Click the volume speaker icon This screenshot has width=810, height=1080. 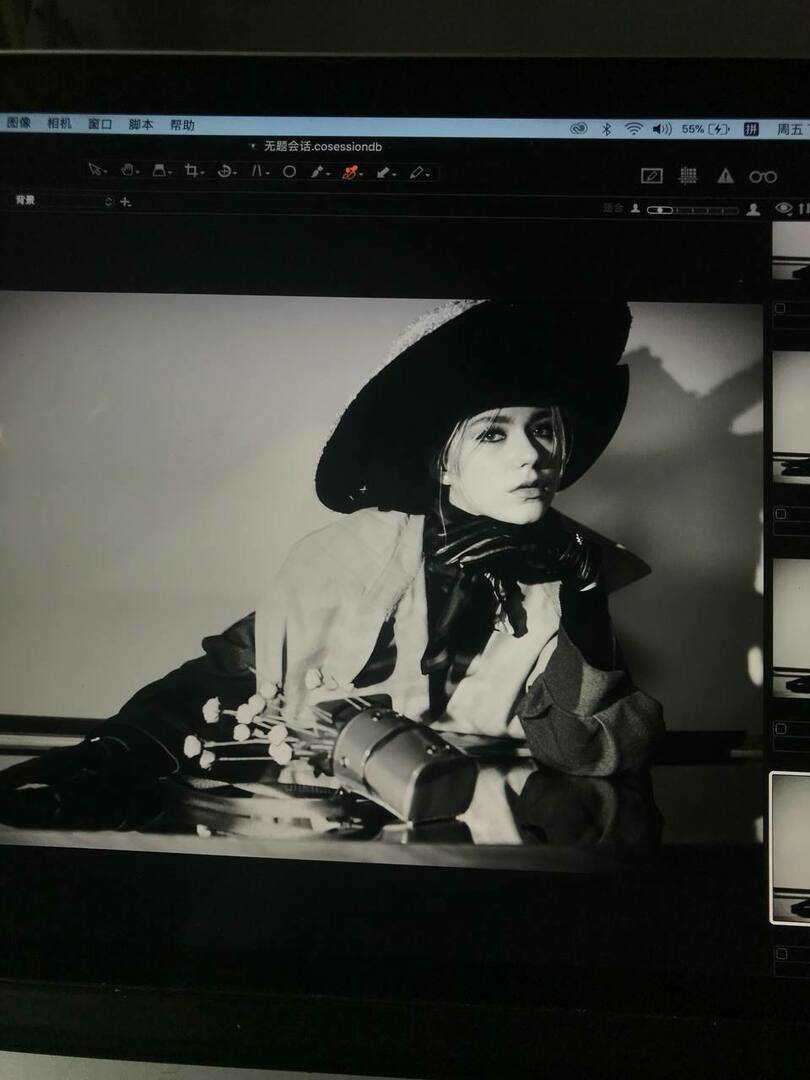662,129
